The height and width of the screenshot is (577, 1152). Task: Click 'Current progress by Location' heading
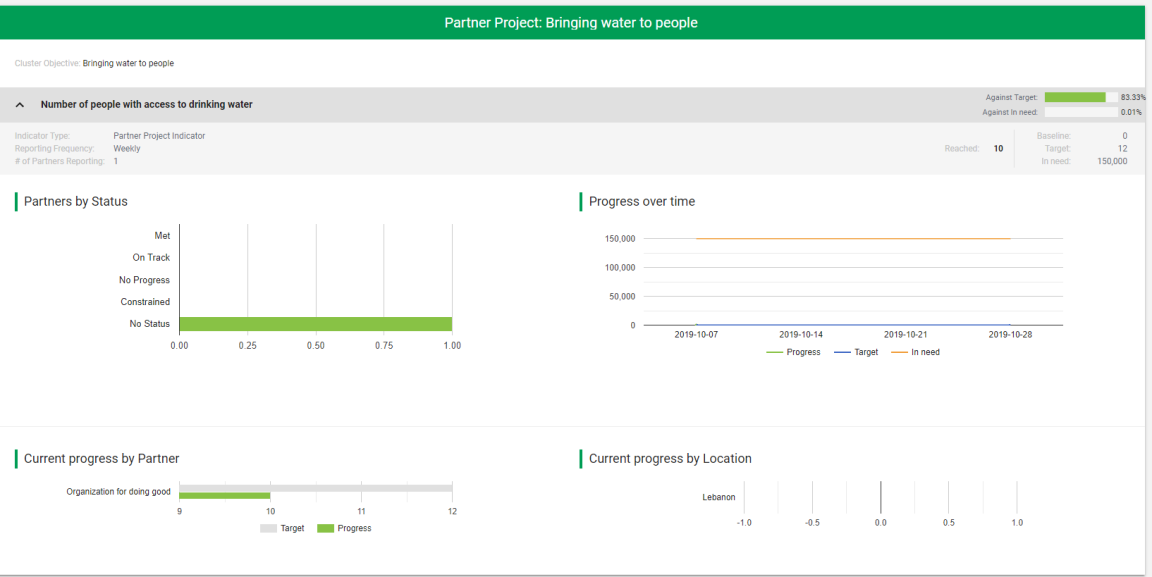670,459
